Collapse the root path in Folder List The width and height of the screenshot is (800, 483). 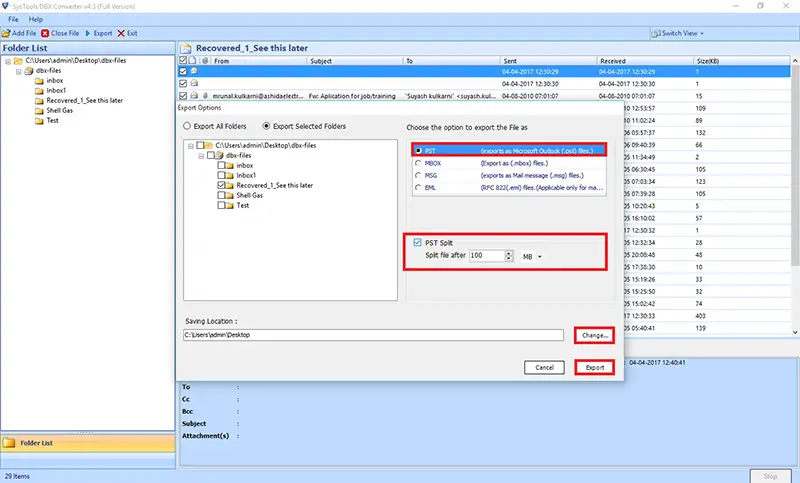click(8, 61)
